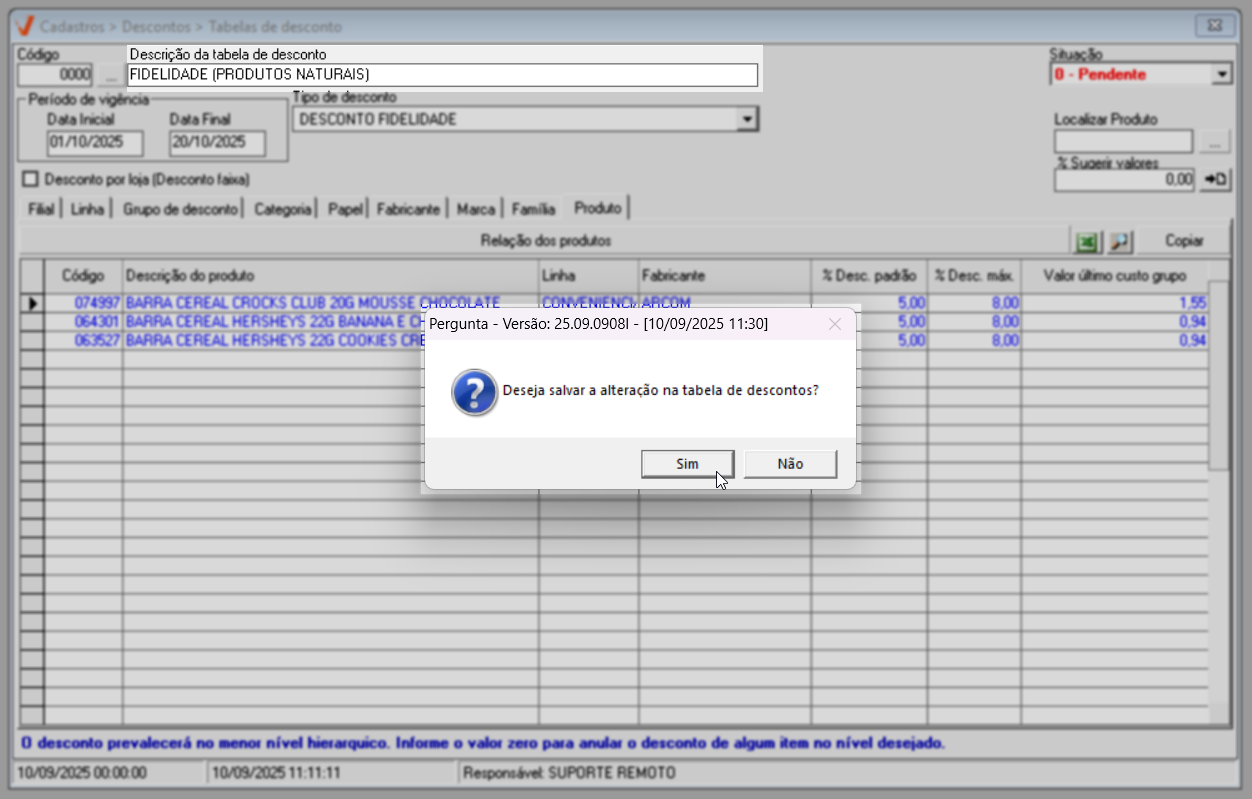Click the product search magnifier icon
Image resolution: width=1252 pixels, height=799 pixels.
[1120, 241]
